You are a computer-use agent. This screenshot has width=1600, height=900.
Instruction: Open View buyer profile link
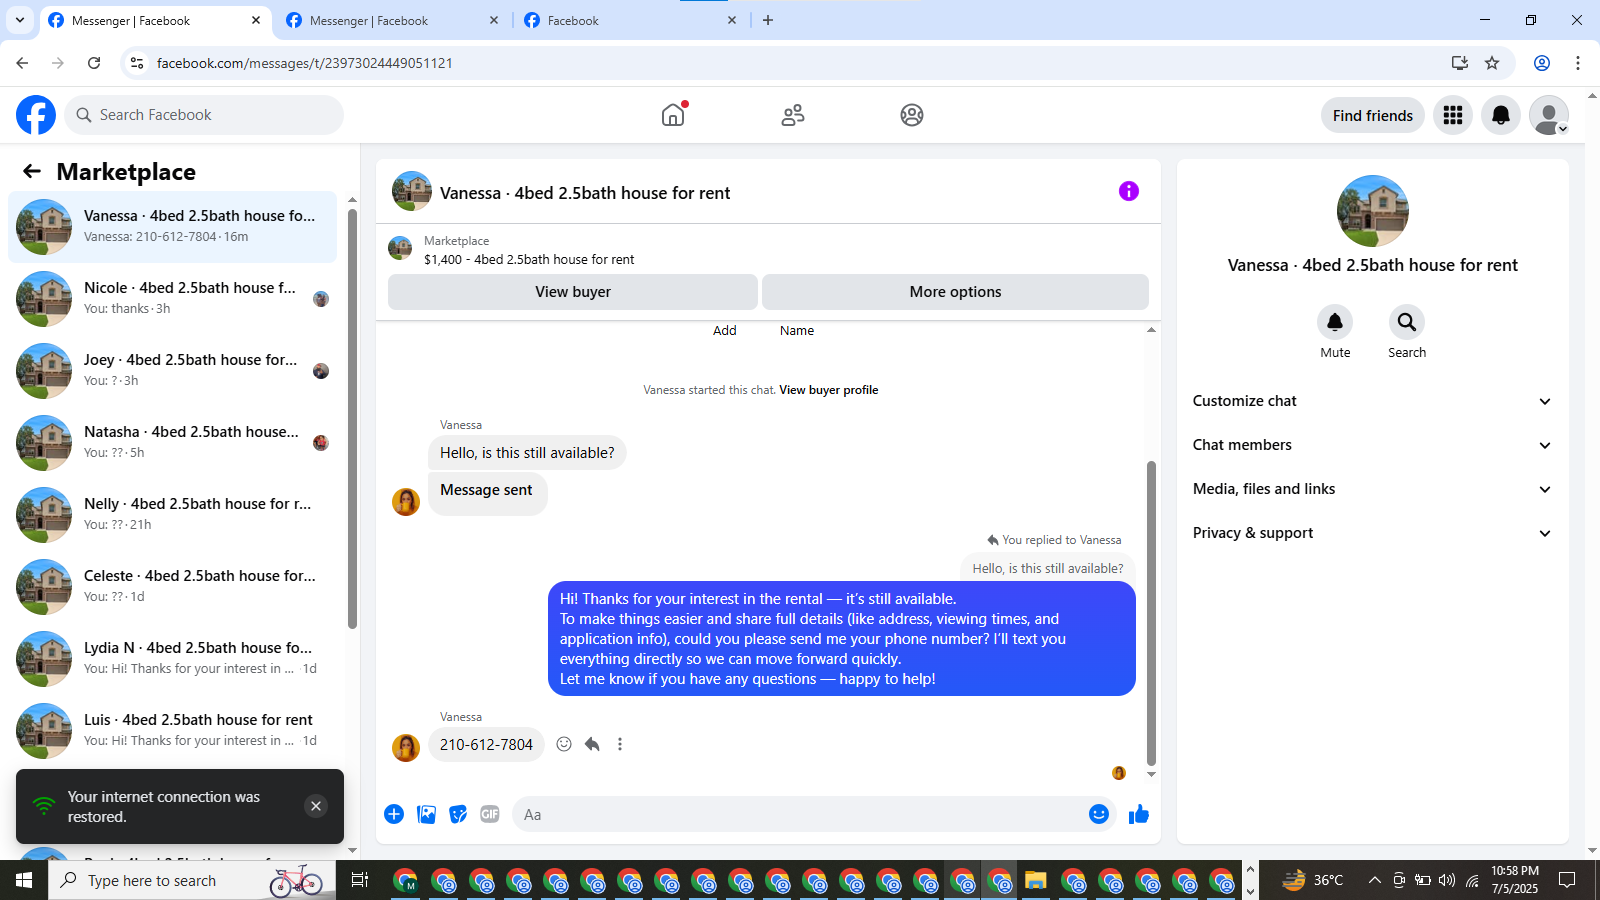(x=829, y=390)
